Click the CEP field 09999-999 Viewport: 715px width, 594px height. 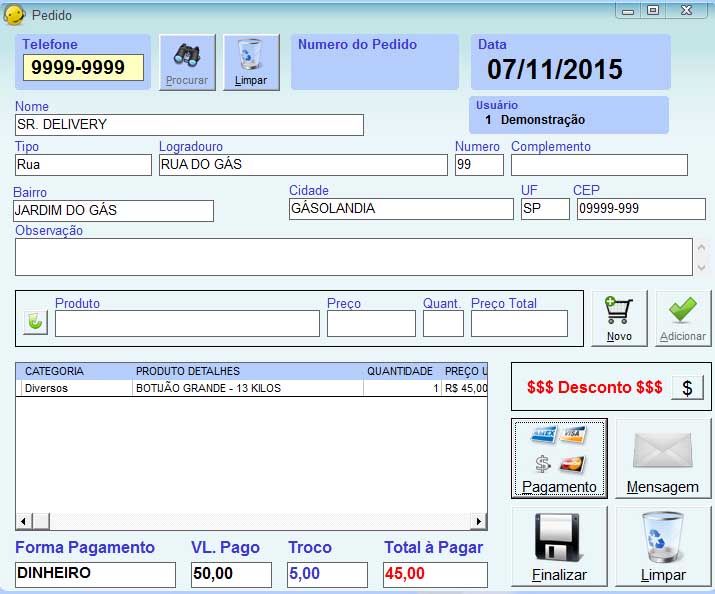(641, 209)
